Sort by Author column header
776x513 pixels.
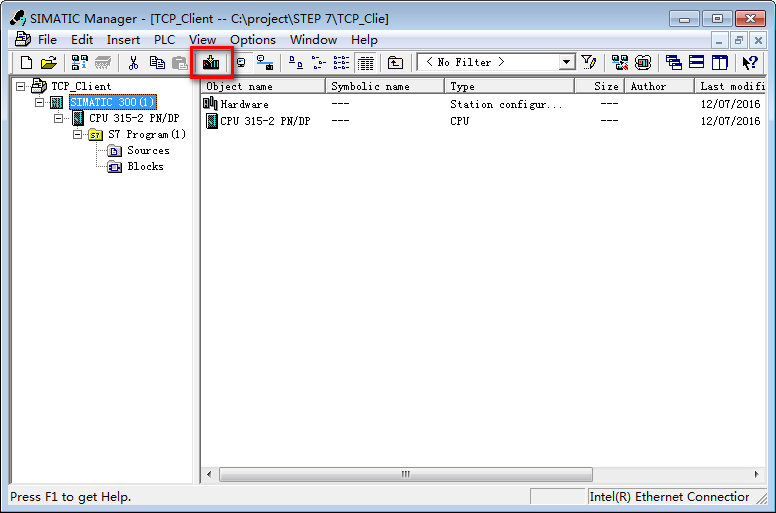coord(660,86)
